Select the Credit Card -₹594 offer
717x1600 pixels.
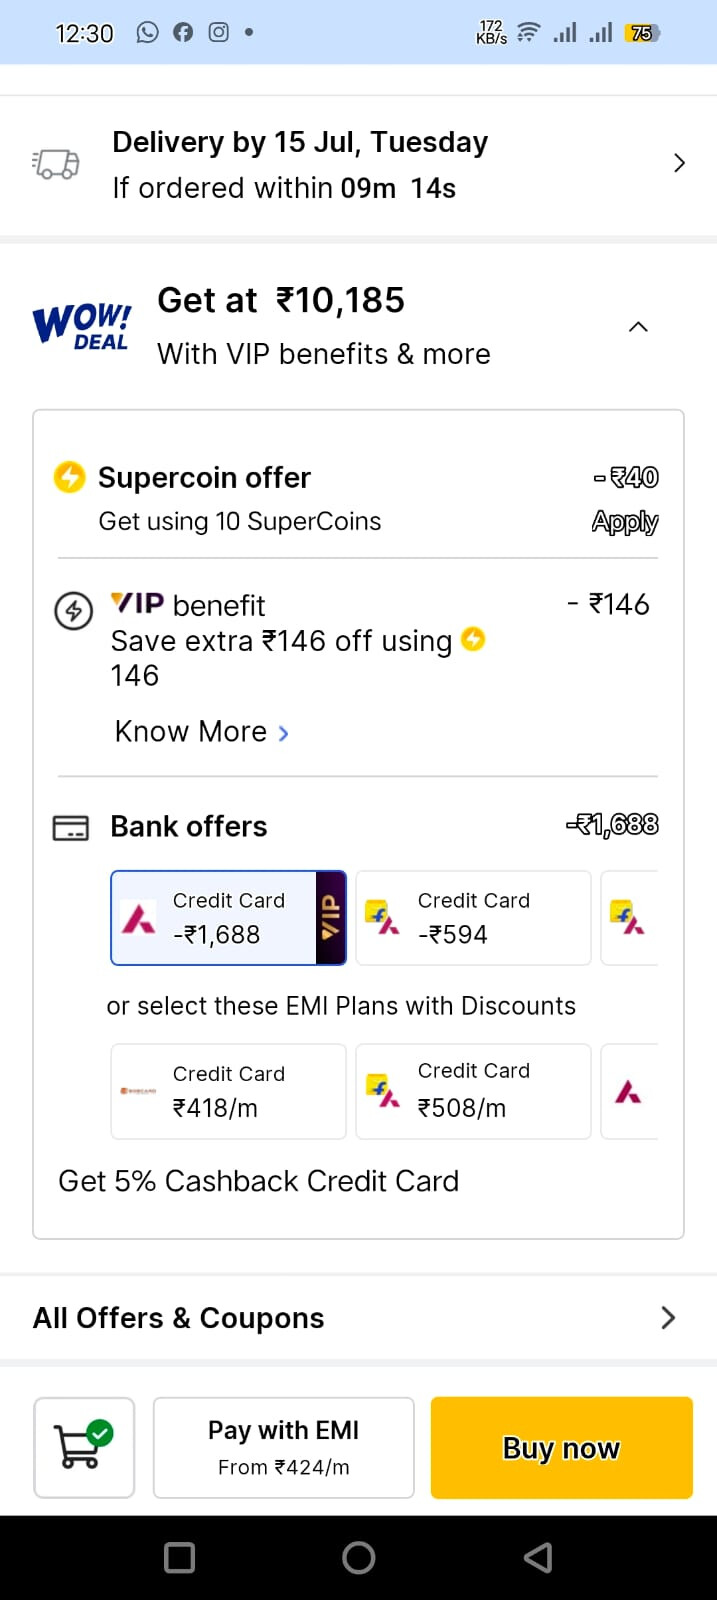coord(473,918)
